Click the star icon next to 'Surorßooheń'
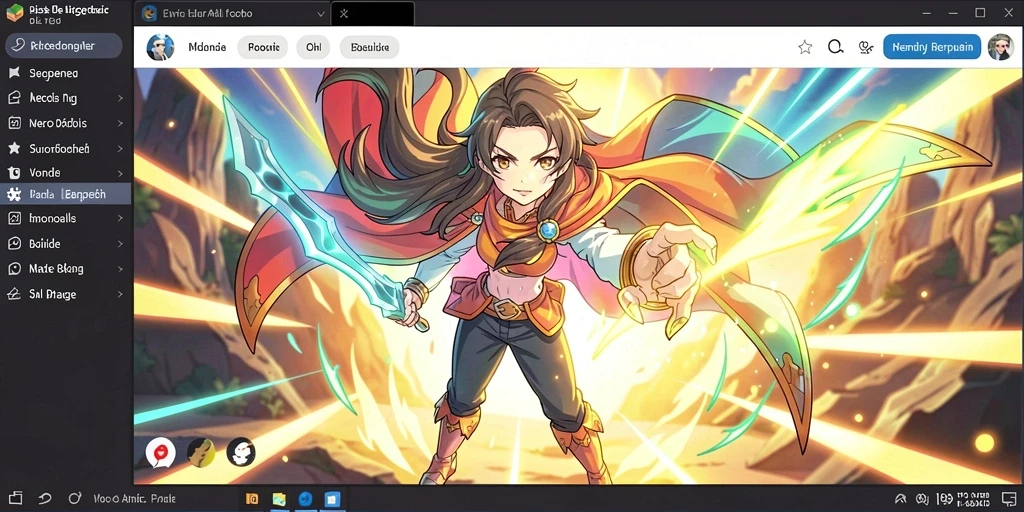This screenshot has height=512, width=1024. [x=14, y=148]
